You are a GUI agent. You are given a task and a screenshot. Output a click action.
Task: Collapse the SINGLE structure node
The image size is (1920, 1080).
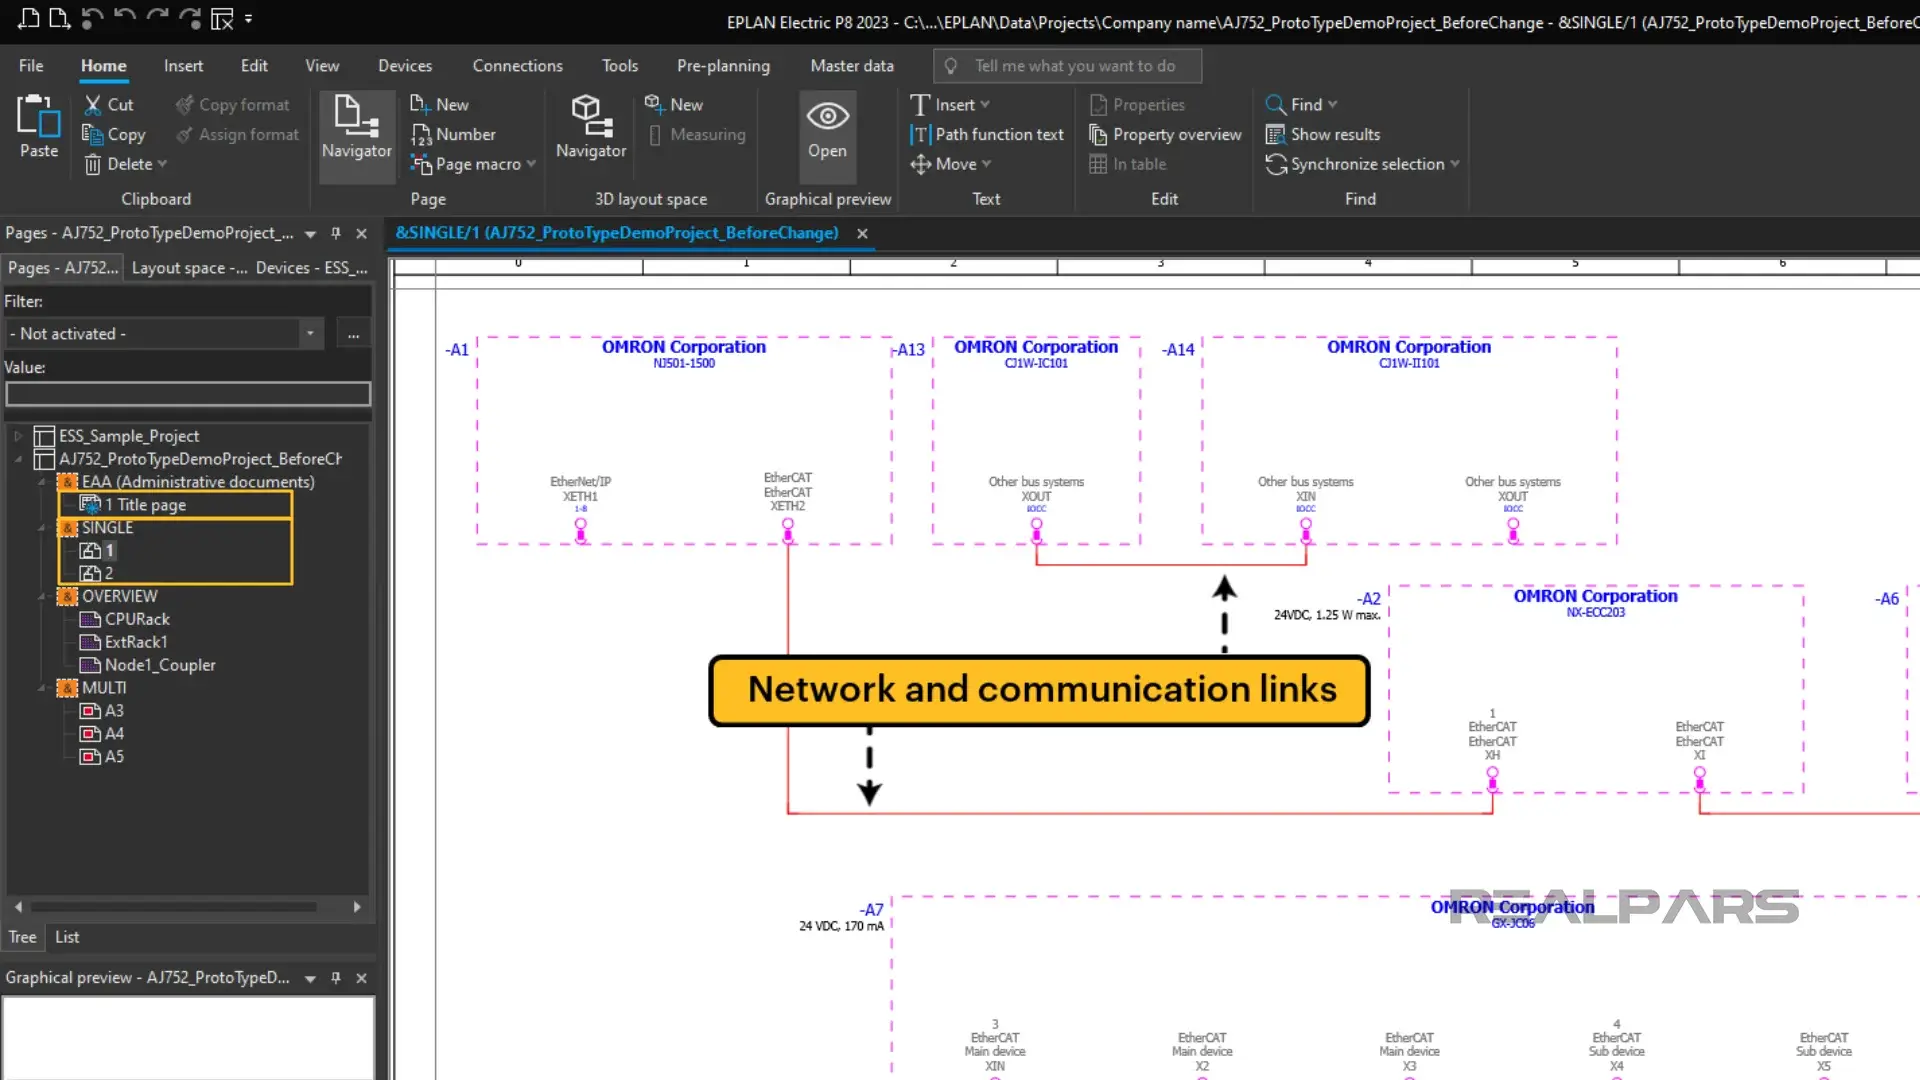pos(42,528)
